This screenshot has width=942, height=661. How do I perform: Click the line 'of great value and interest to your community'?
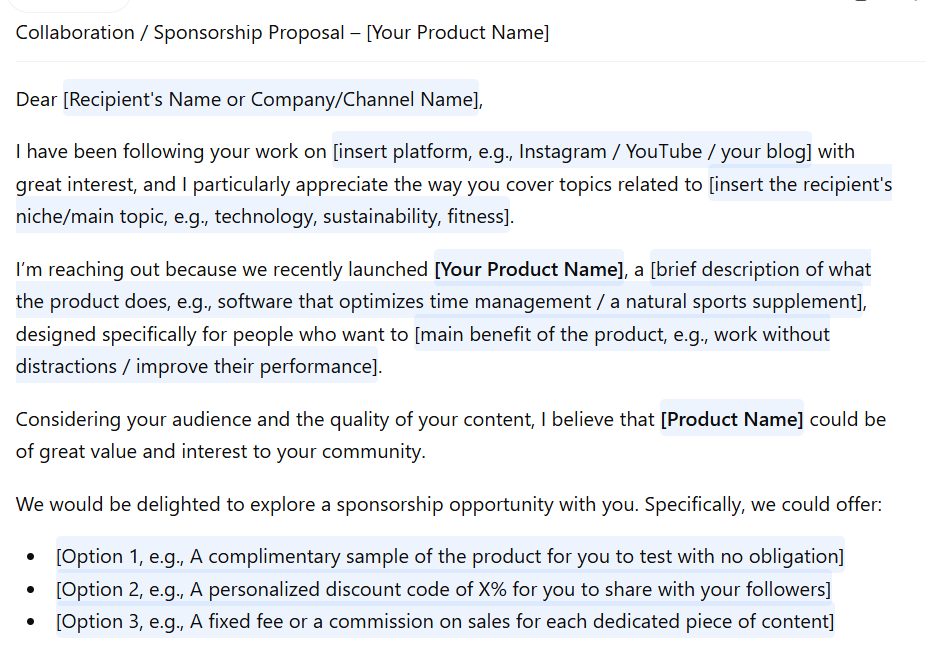[220, 451]
